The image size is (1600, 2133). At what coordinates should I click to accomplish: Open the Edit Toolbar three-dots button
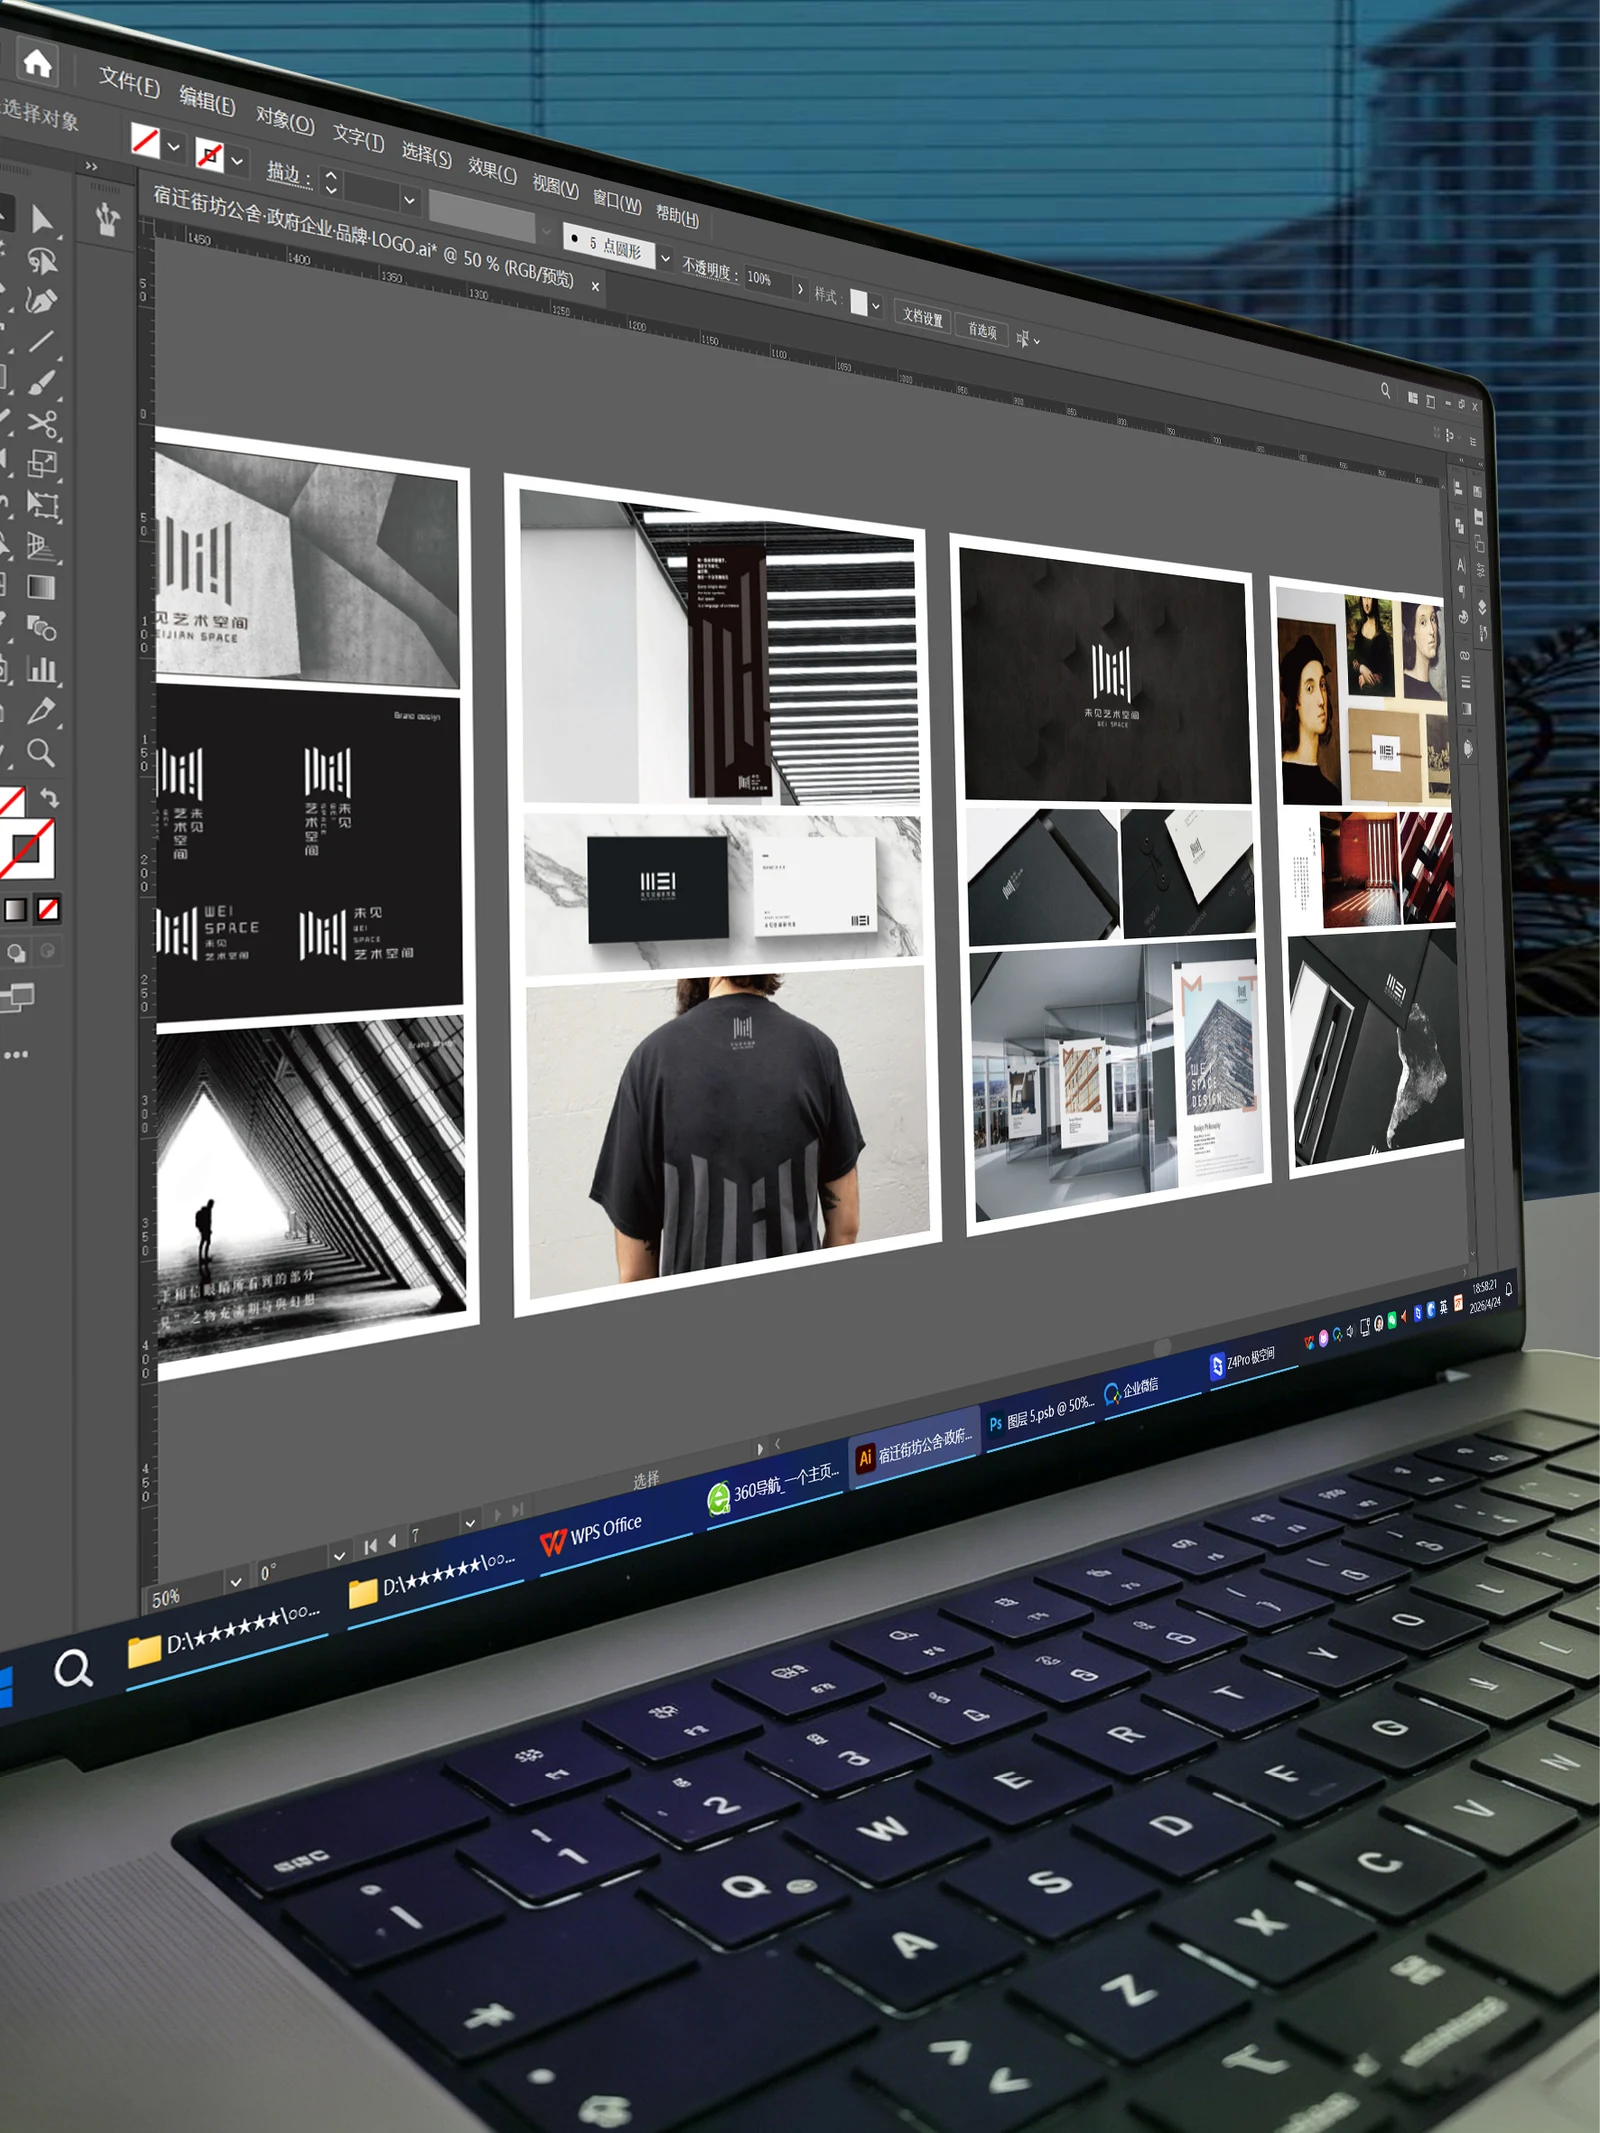coord(16,1054)
